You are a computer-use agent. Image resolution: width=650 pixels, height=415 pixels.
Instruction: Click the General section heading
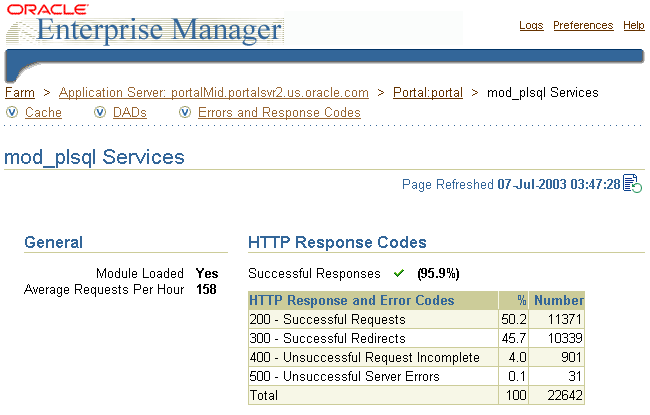click(53, 242)
